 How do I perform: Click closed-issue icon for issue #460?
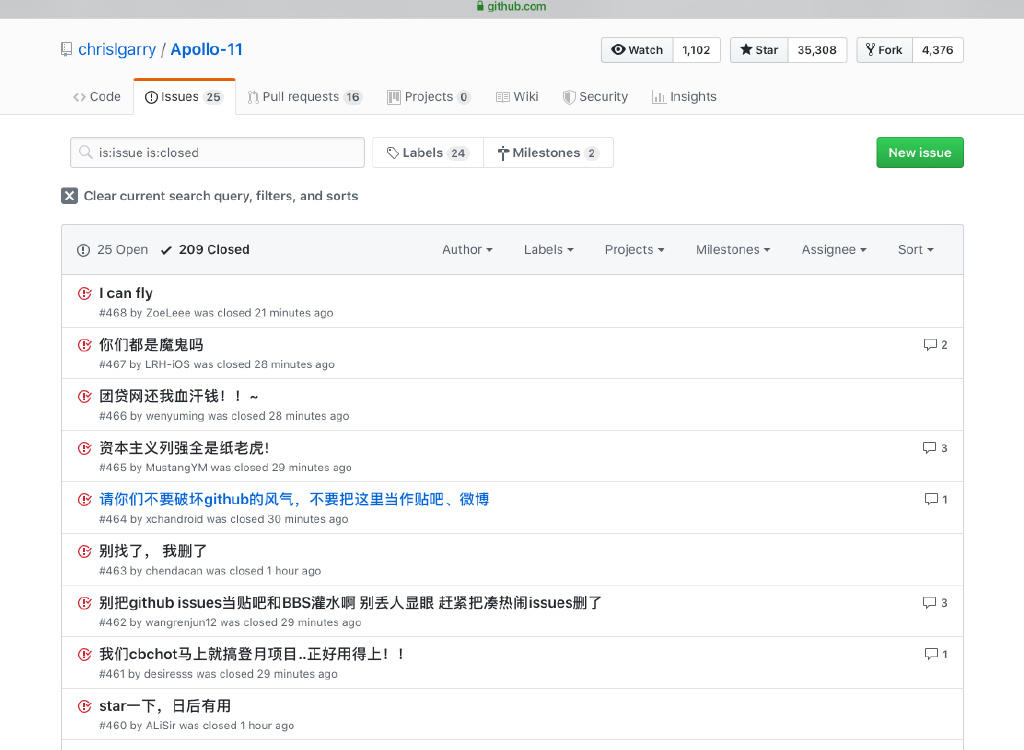(x=84, y=706)
